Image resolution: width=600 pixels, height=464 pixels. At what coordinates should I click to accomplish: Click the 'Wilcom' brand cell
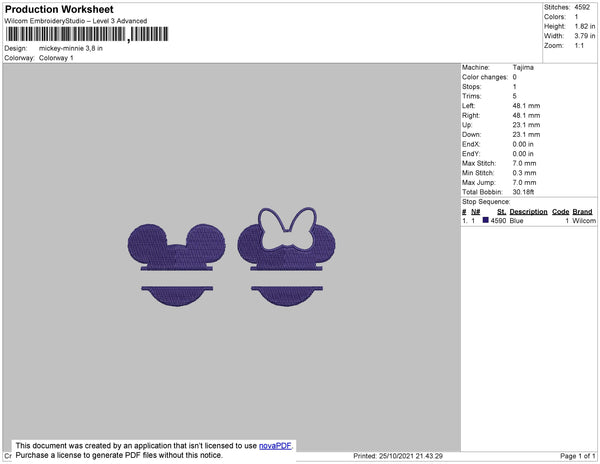(x=584, y=221)
